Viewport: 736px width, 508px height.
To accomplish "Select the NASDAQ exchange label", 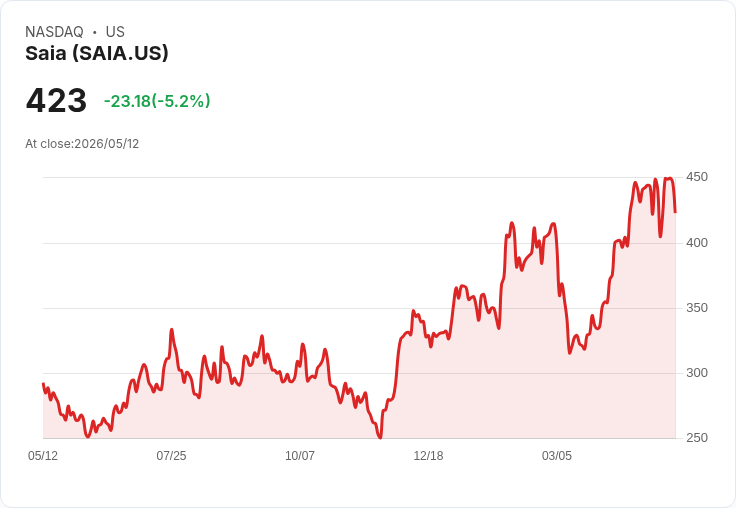I will [x=54, y=32].
